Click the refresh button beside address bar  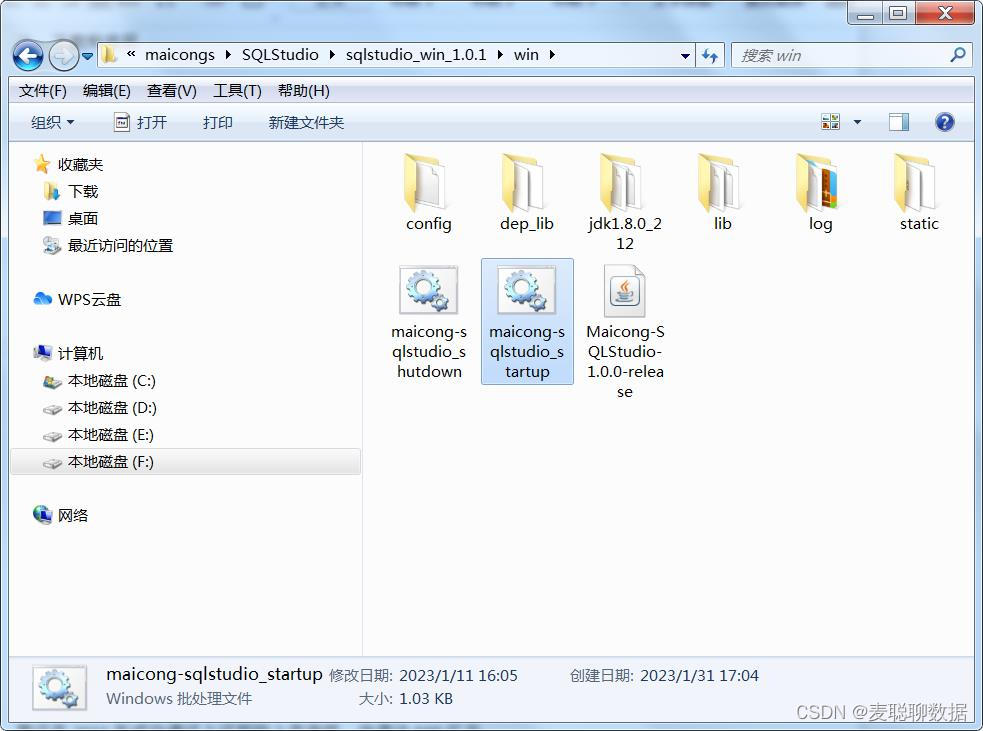coord(710,55)
